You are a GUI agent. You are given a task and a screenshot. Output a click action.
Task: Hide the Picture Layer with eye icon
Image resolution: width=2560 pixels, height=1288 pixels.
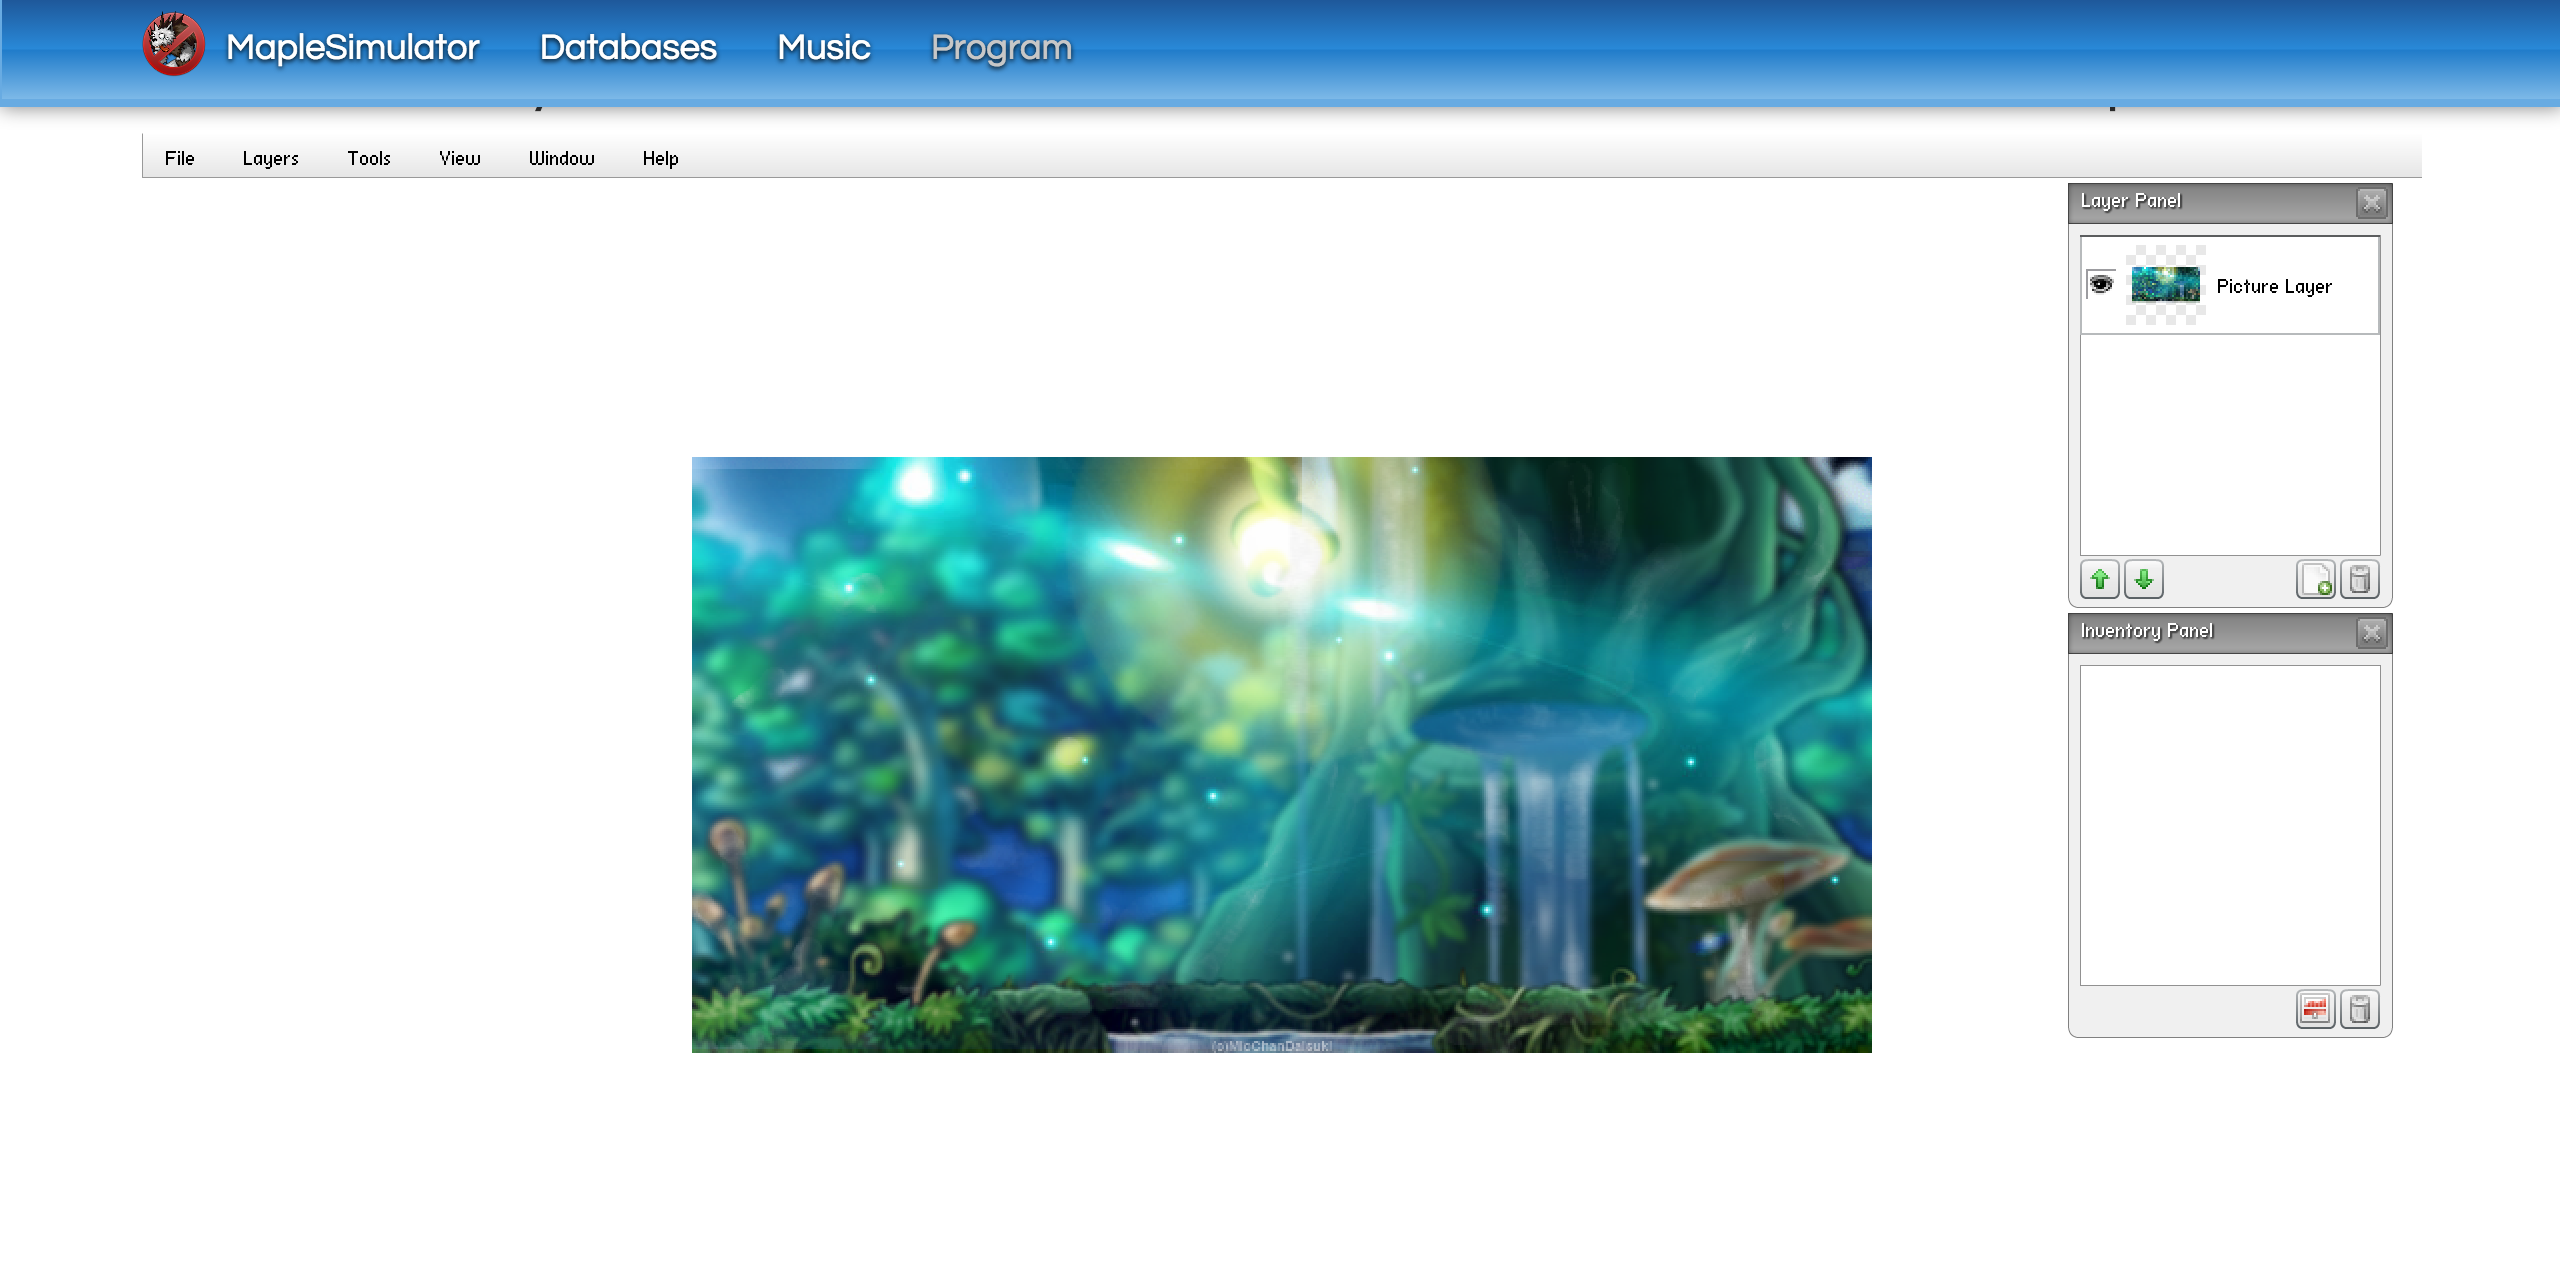click(x=2101, y=285)
